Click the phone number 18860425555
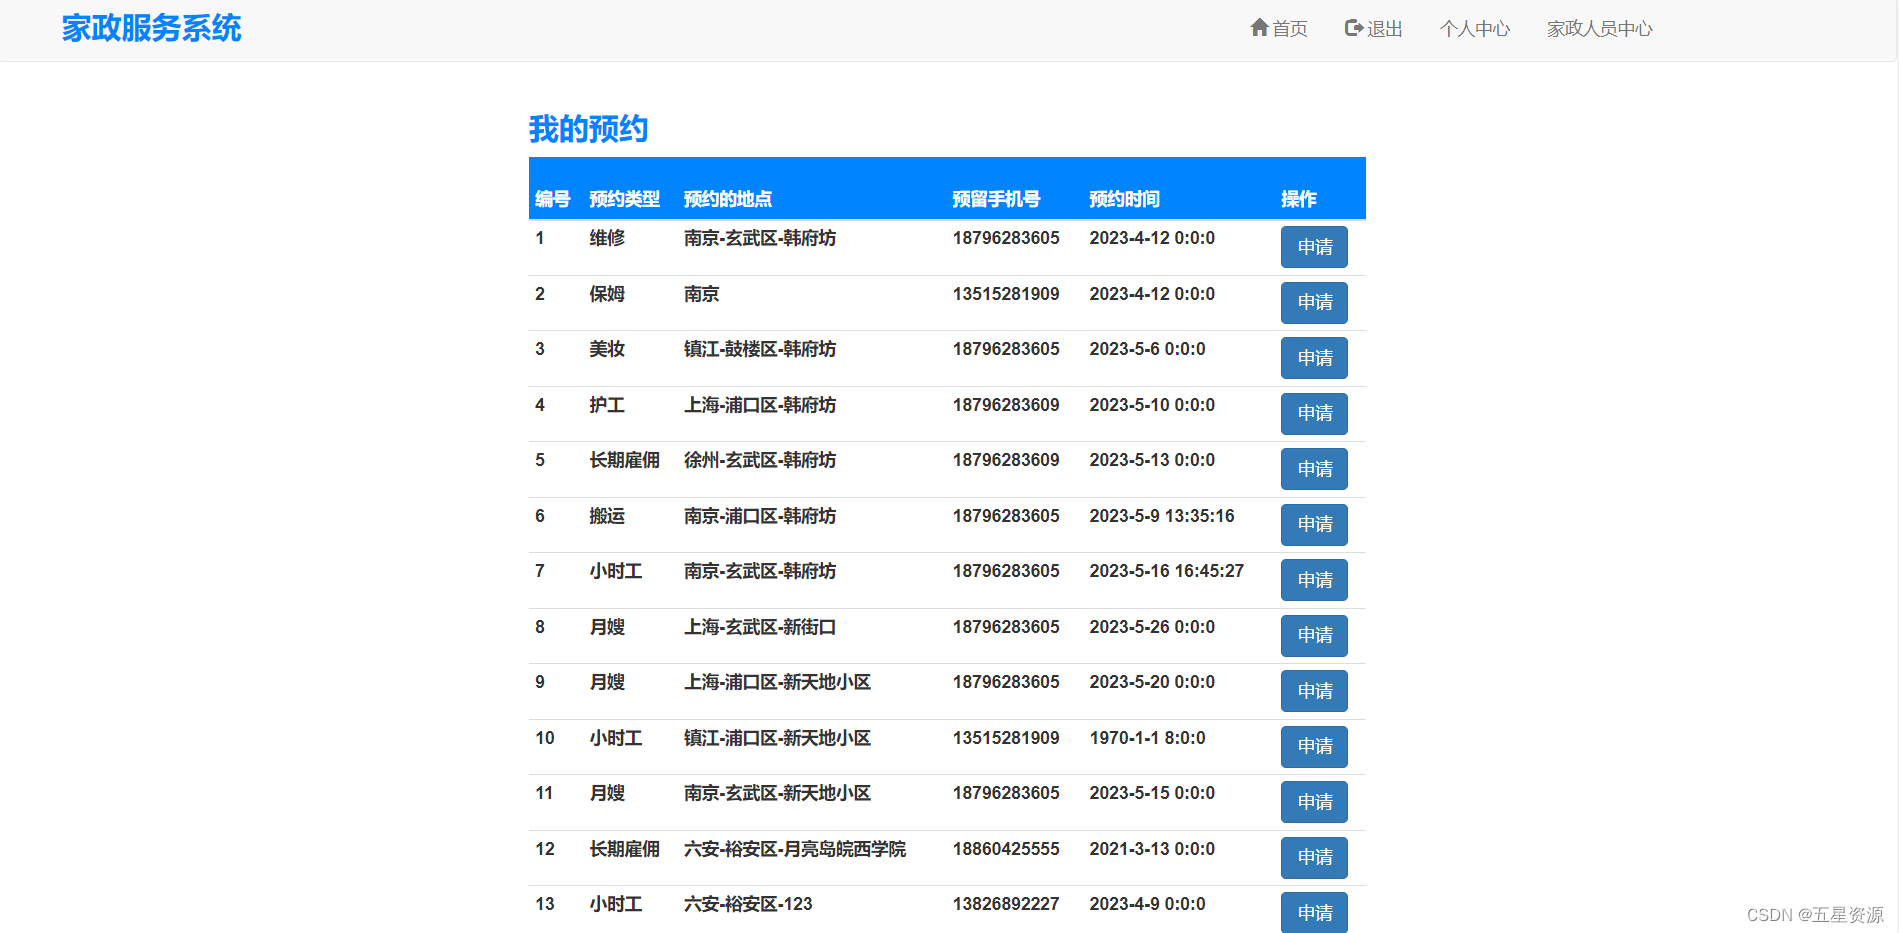The width and height of the screenshot is (1899, 933). 1006,849
